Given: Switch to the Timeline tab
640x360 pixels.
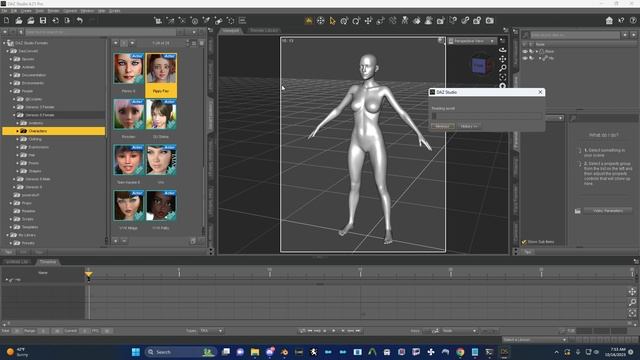Looking at the screenshot, I should (48, 262).
